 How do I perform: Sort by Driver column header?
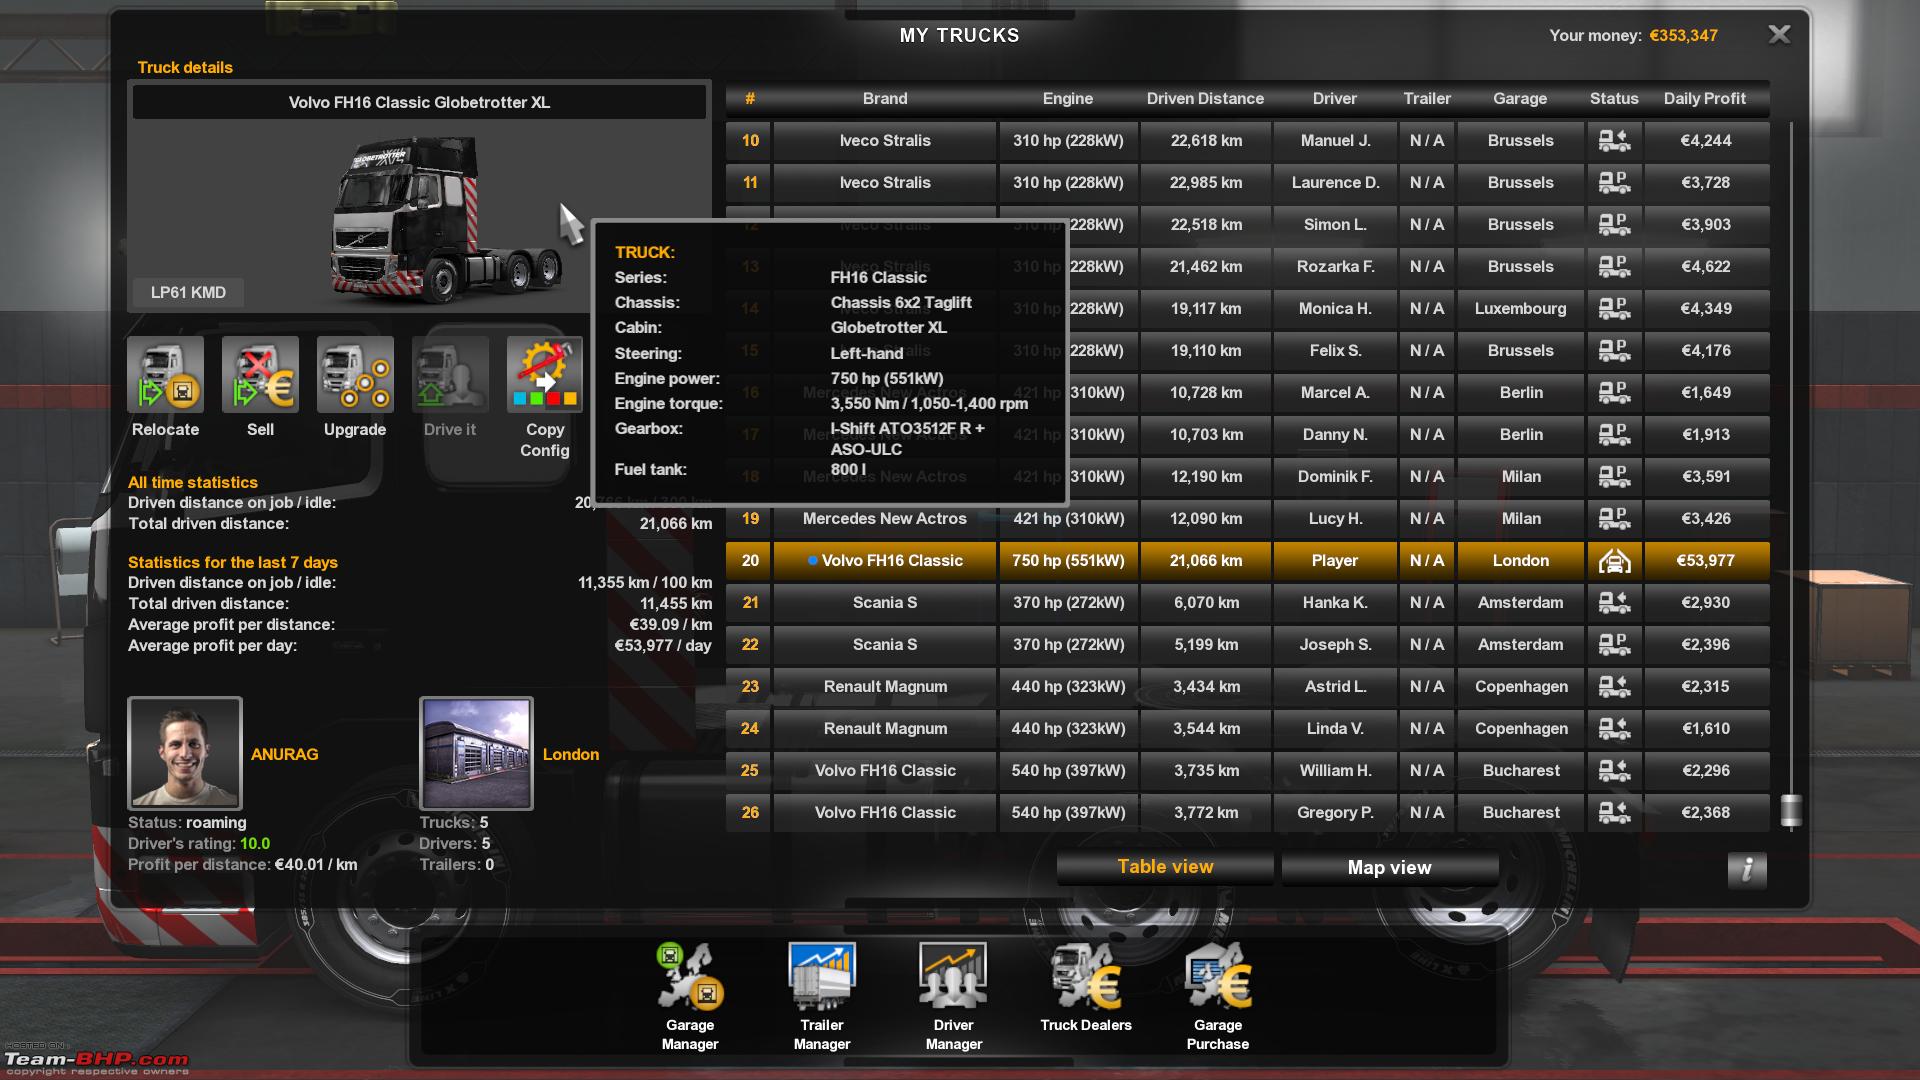click(x=1334, y=99)
